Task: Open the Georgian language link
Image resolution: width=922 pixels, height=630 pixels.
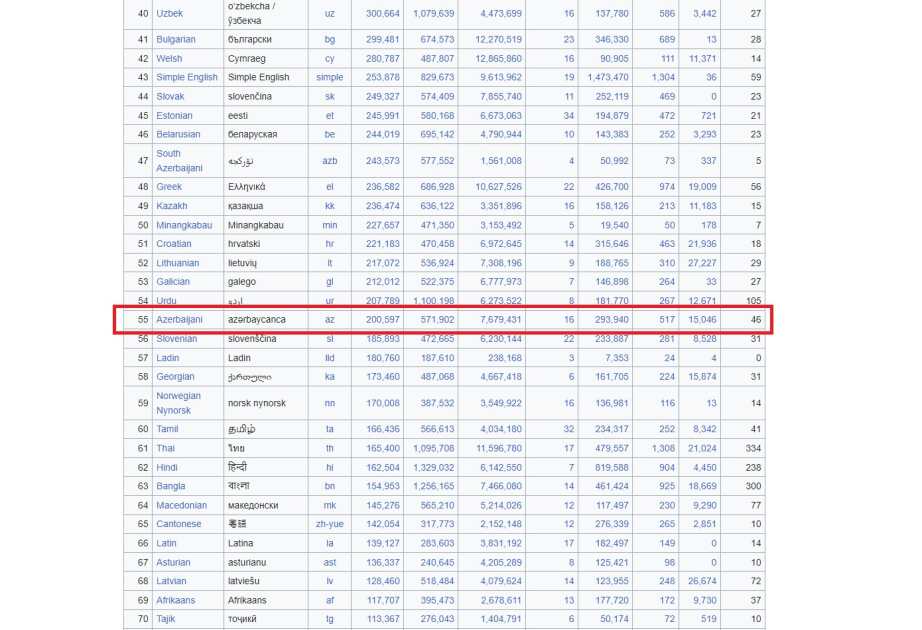Action: click(x=175, y=376)
